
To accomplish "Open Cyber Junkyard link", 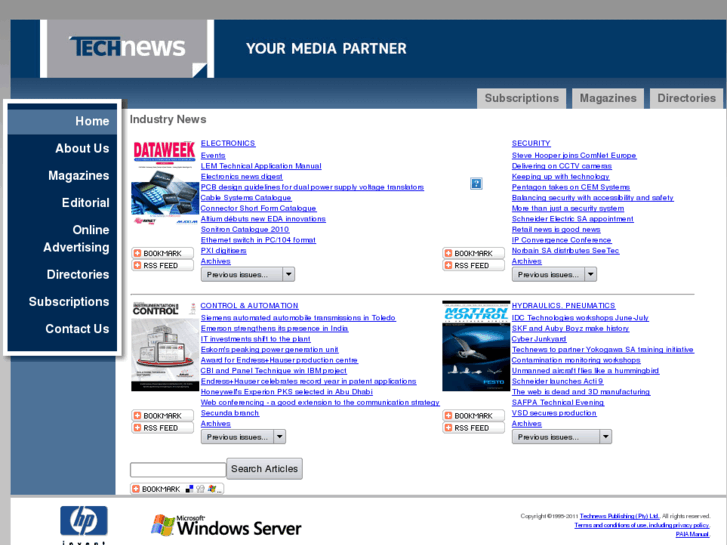I will tap(539, 339).
